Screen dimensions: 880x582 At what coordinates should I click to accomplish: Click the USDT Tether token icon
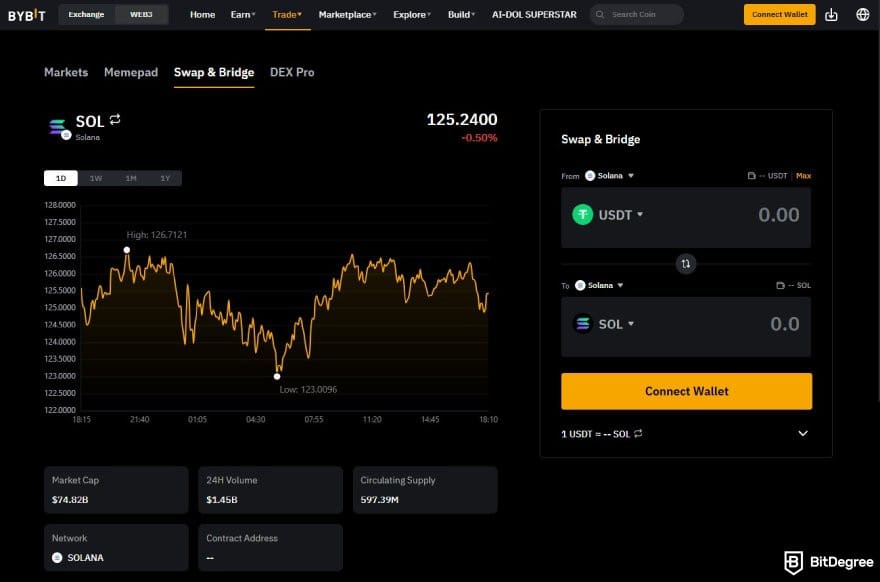pos(583,214)
